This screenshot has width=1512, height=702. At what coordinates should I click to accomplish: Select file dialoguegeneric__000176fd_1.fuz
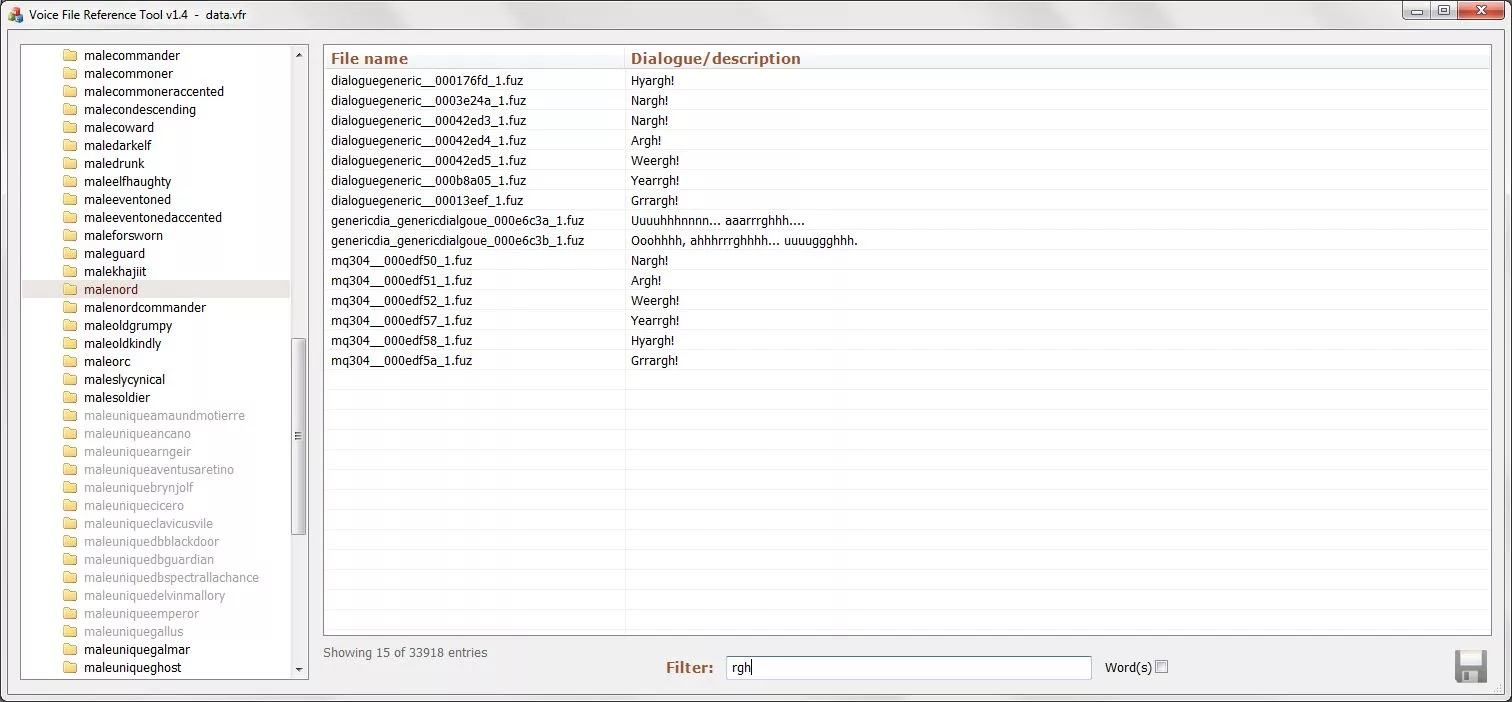click(428, 81)
